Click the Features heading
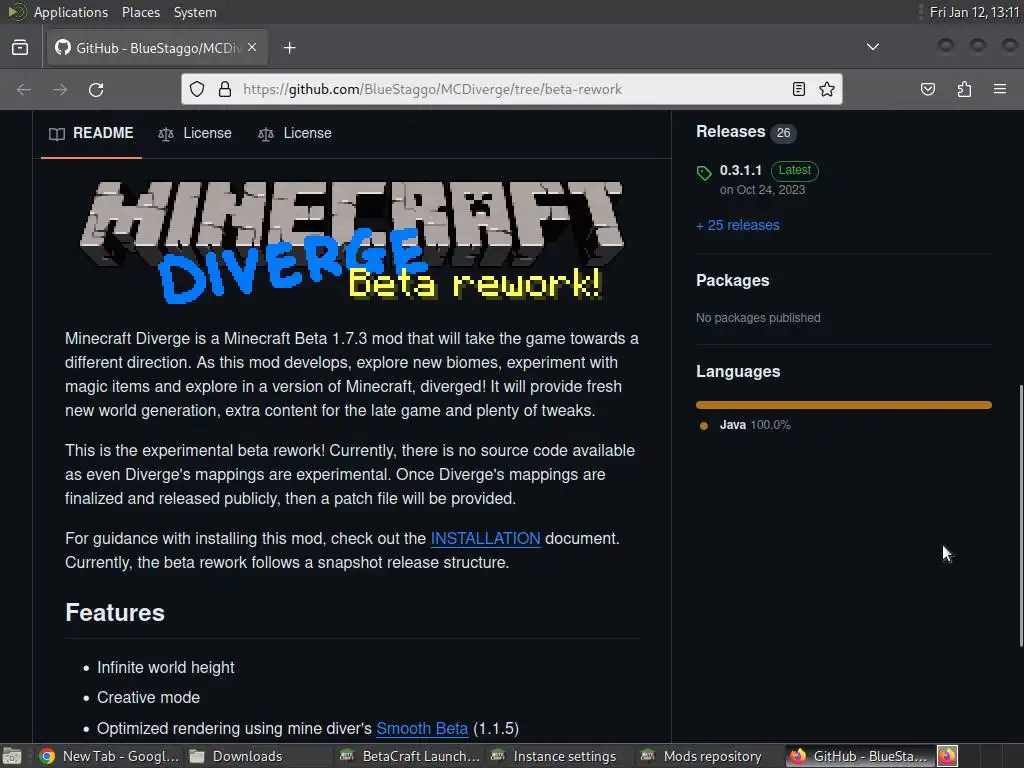The height and width of the screenshot is (768, 1024). [115, 613]
